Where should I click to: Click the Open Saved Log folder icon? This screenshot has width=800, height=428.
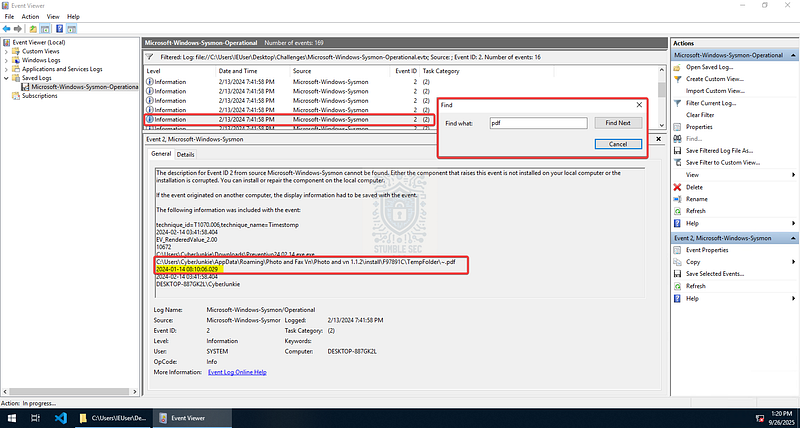pos(677,67)
